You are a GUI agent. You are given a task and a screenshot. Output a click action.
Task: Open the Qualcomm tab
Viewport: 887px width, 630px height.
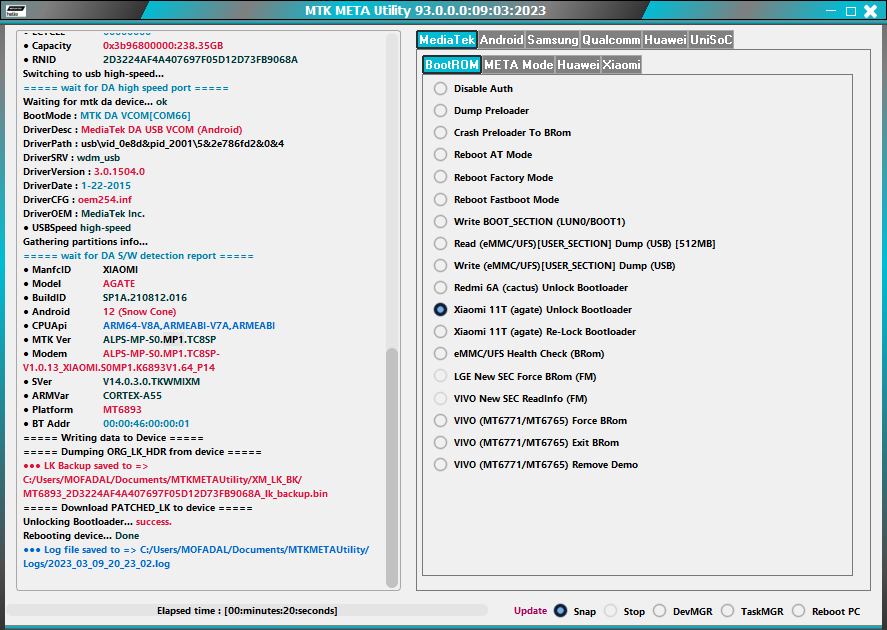pyautogui.click(x=611, y=40)
